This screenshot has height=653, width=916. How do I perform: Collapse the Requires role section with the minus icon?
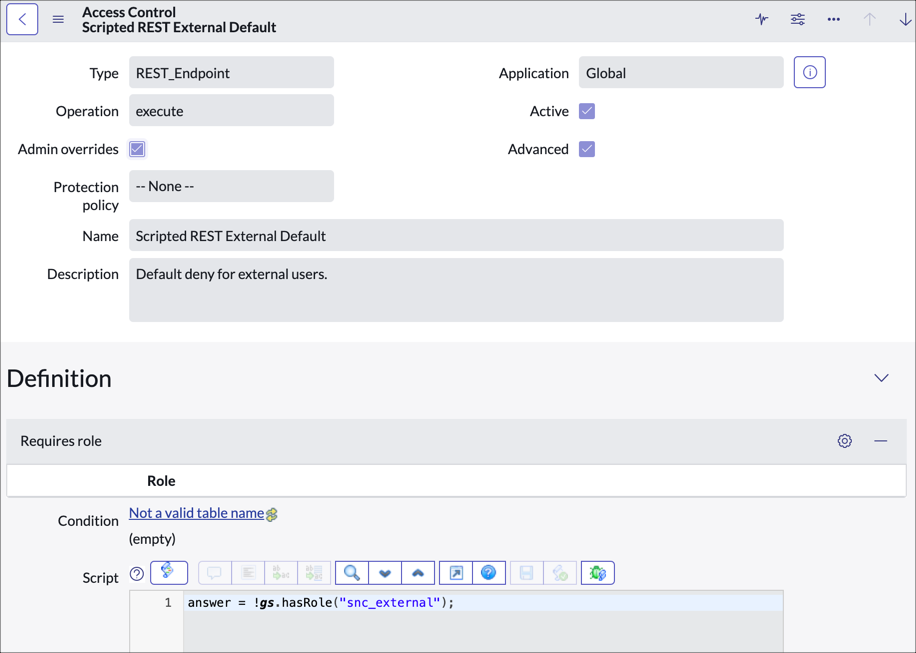[x=878, y=440]
